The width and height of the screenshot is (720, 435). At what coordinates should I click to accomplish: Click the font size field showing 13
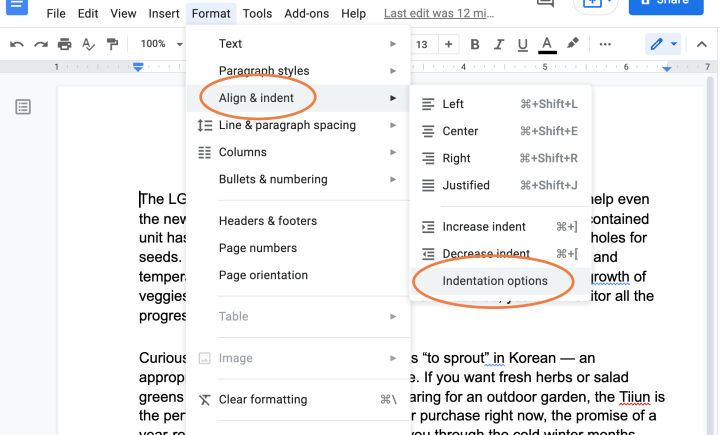(422, 44)
